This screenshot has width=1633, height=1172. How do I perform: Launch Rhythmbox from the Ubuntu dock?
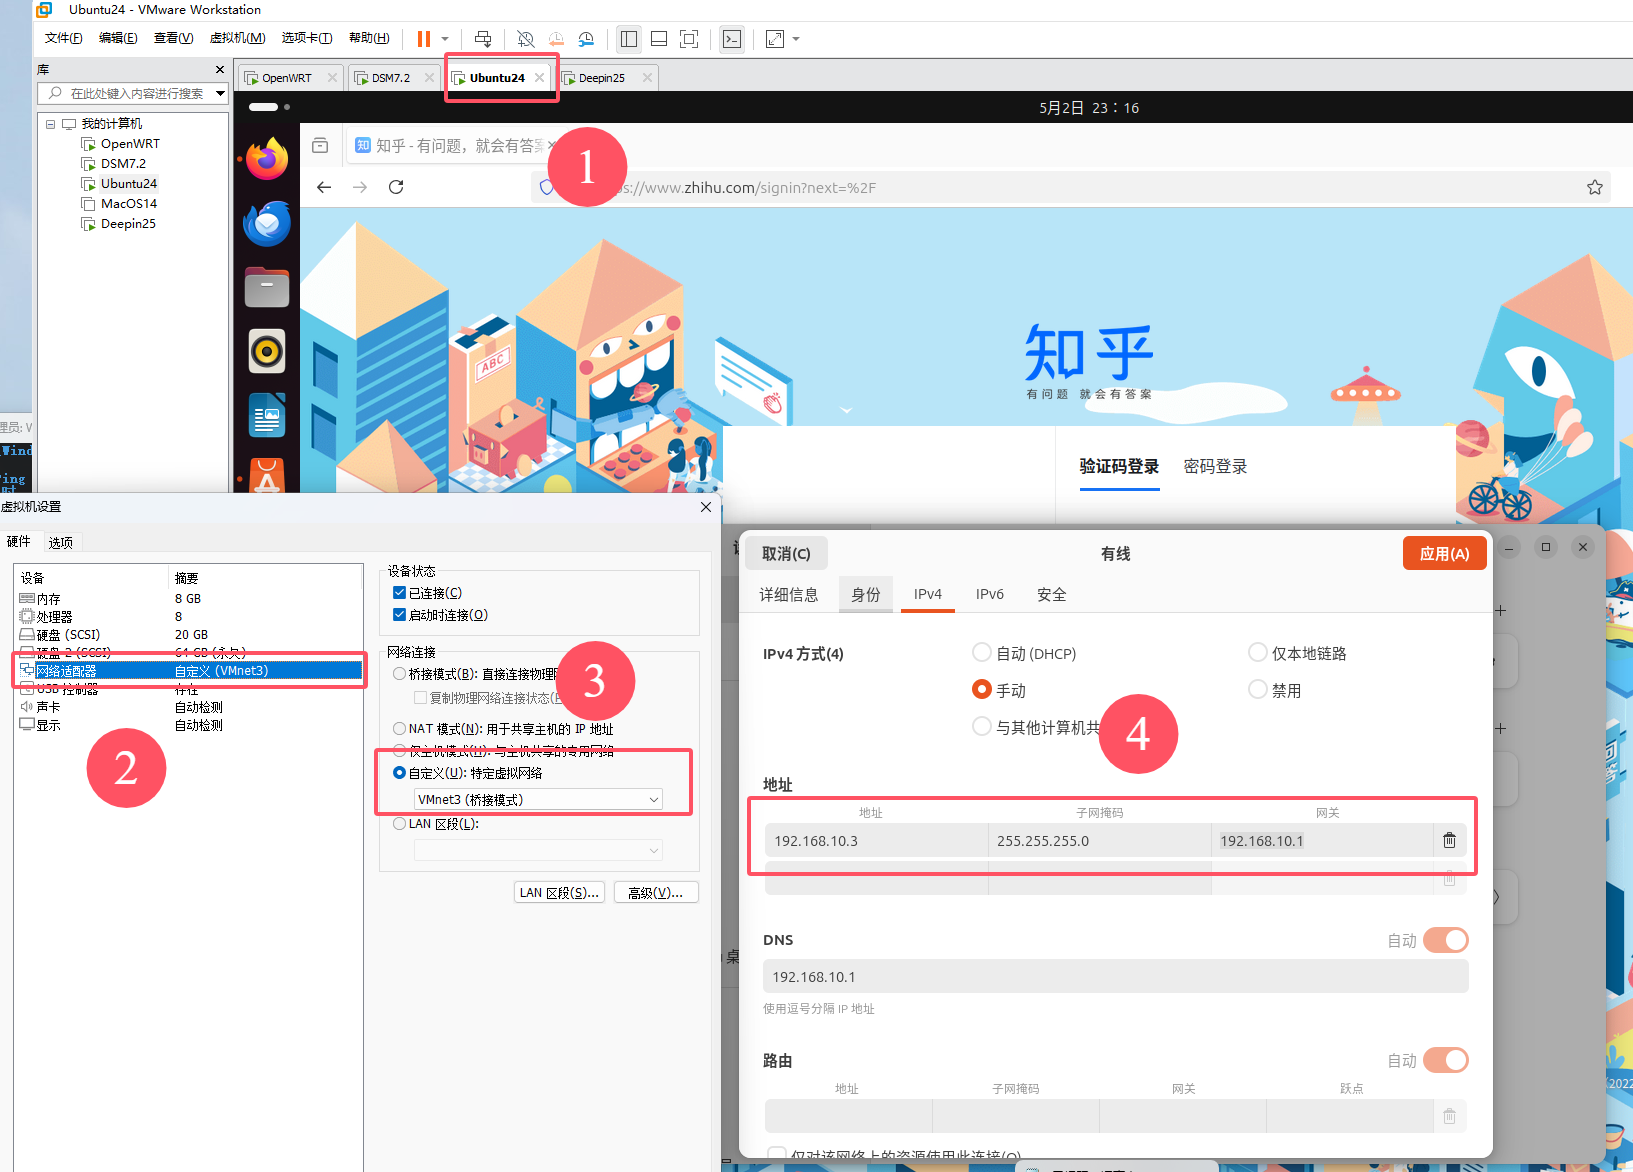(267, 351)
